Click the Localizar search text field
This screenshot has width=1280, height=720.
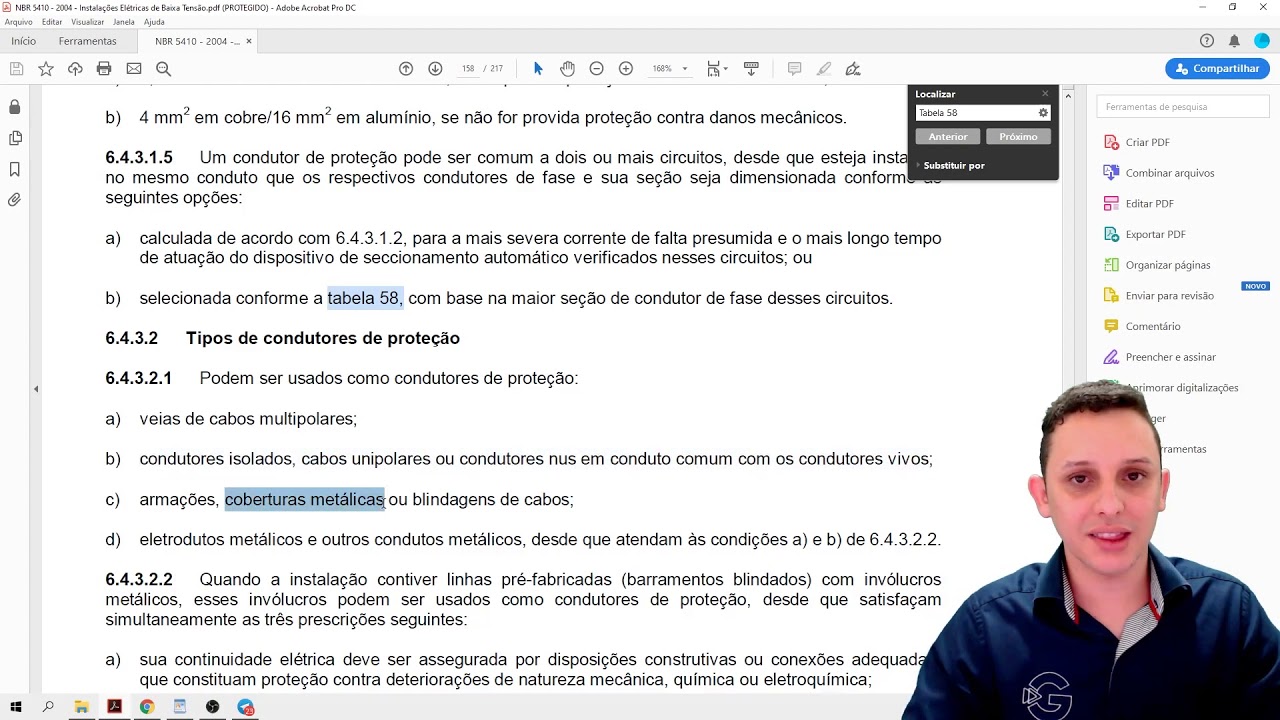[x=976, y=113]
